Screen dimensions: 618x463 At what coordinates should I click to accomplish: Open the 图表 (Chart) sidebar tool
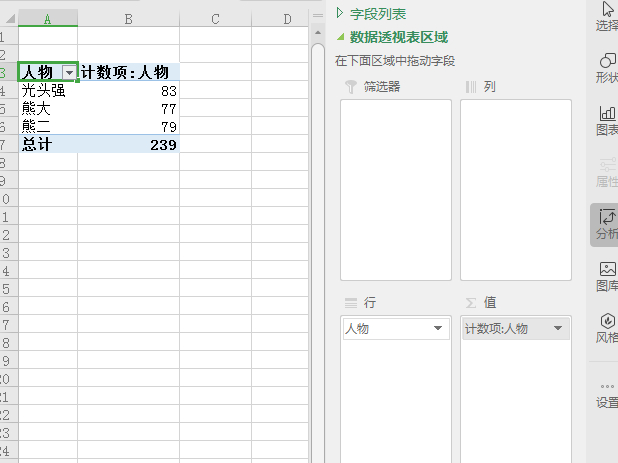click(607, 120)
